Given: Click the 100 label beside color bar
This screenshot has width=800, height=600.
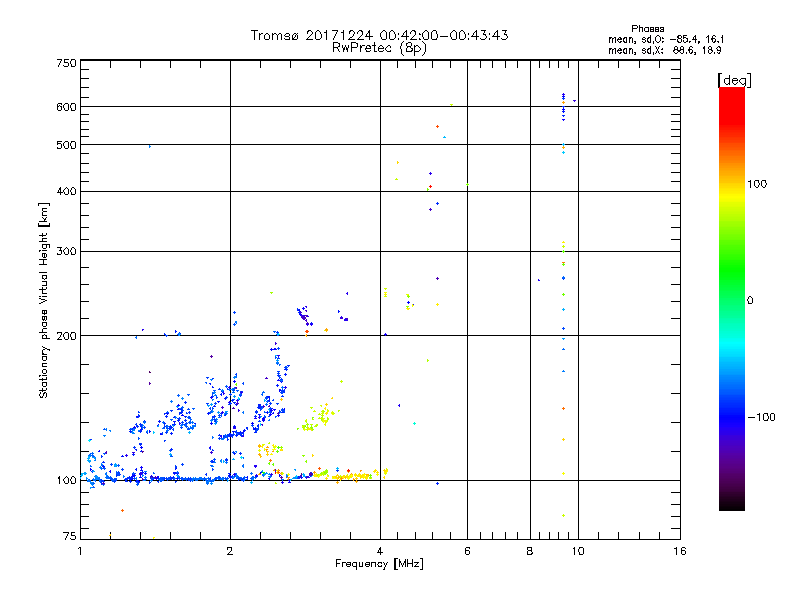Looking at the screenshot, I should coord(757,184).
